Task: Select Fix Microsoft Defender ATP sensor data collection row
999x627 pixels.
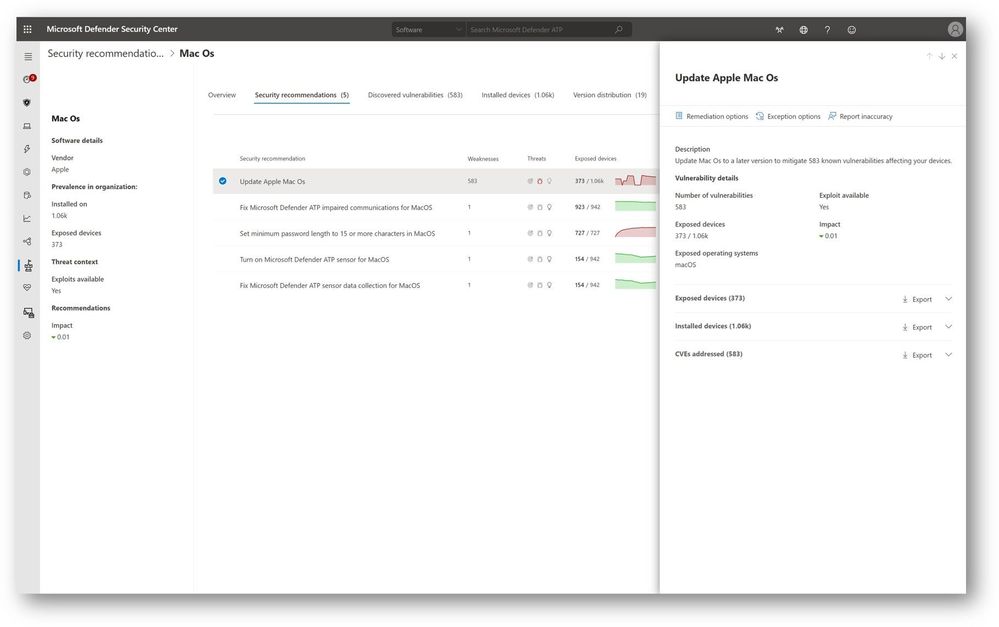Action: pyautogui.click(x=435, y=285)
